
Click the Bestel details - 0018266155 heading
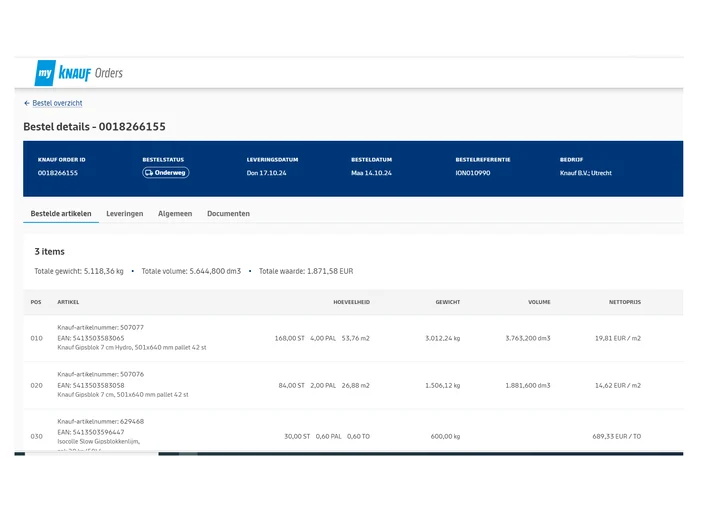click(x=94, y=127)
